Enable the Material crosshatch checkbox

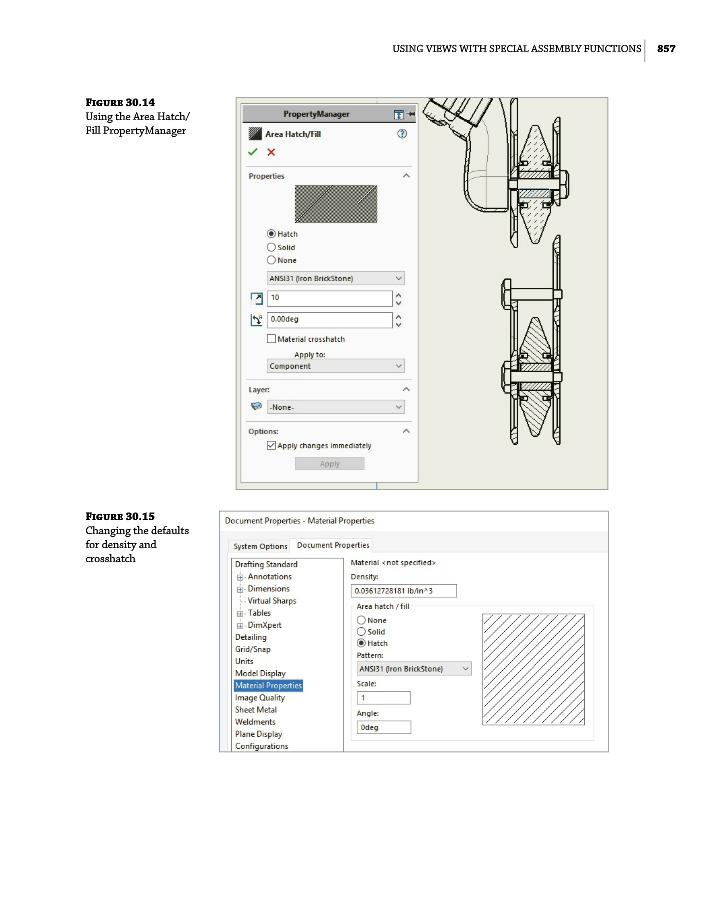[272, 339]
